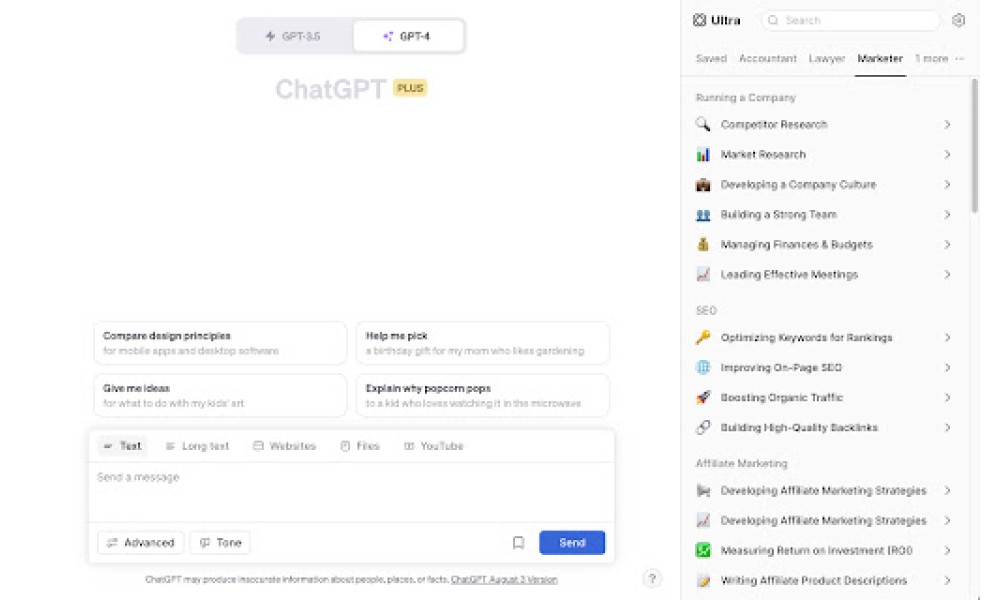Open Measuring Return on Investment entry
Viewport: 1000px width, 600px height.
[823, 550]
